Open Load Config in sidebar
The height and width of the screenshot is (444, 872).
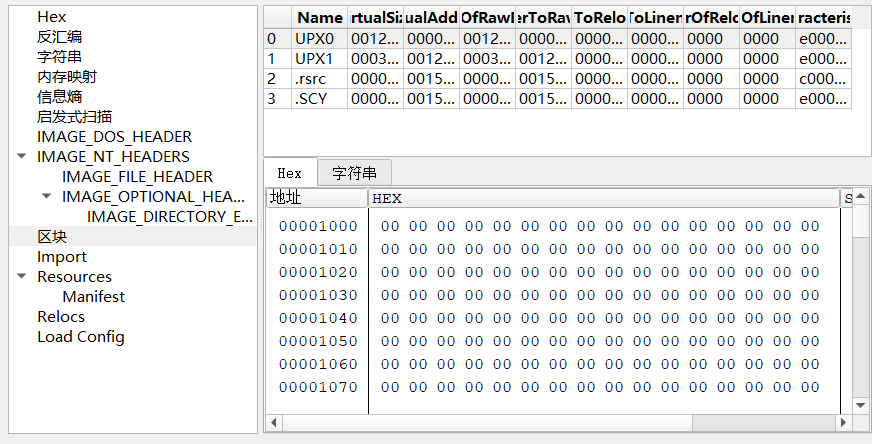tap(81, 337)
